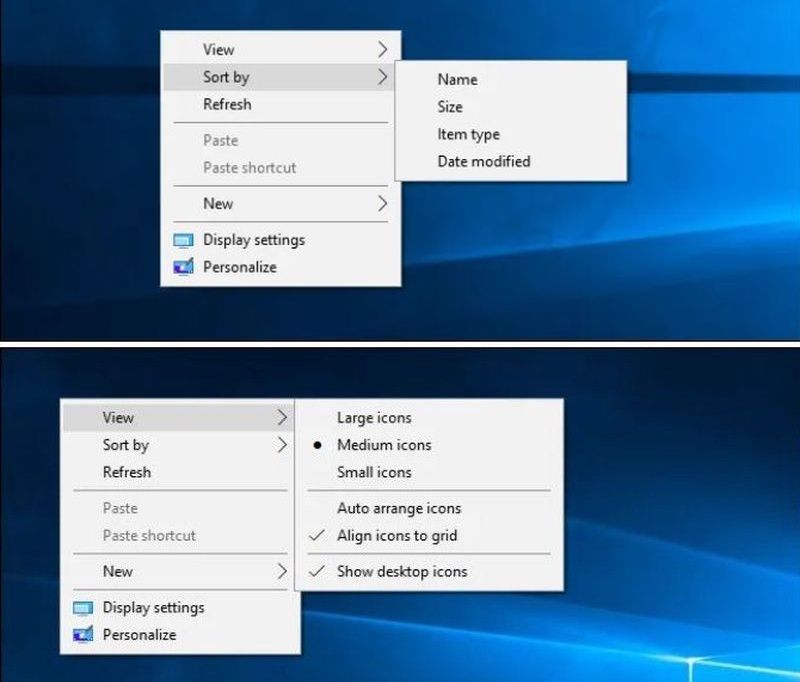Click the View chevron arrow in bottom menu
Image resolution: width=800 pixels, height=682 pixels.
(x=282, y=418)
